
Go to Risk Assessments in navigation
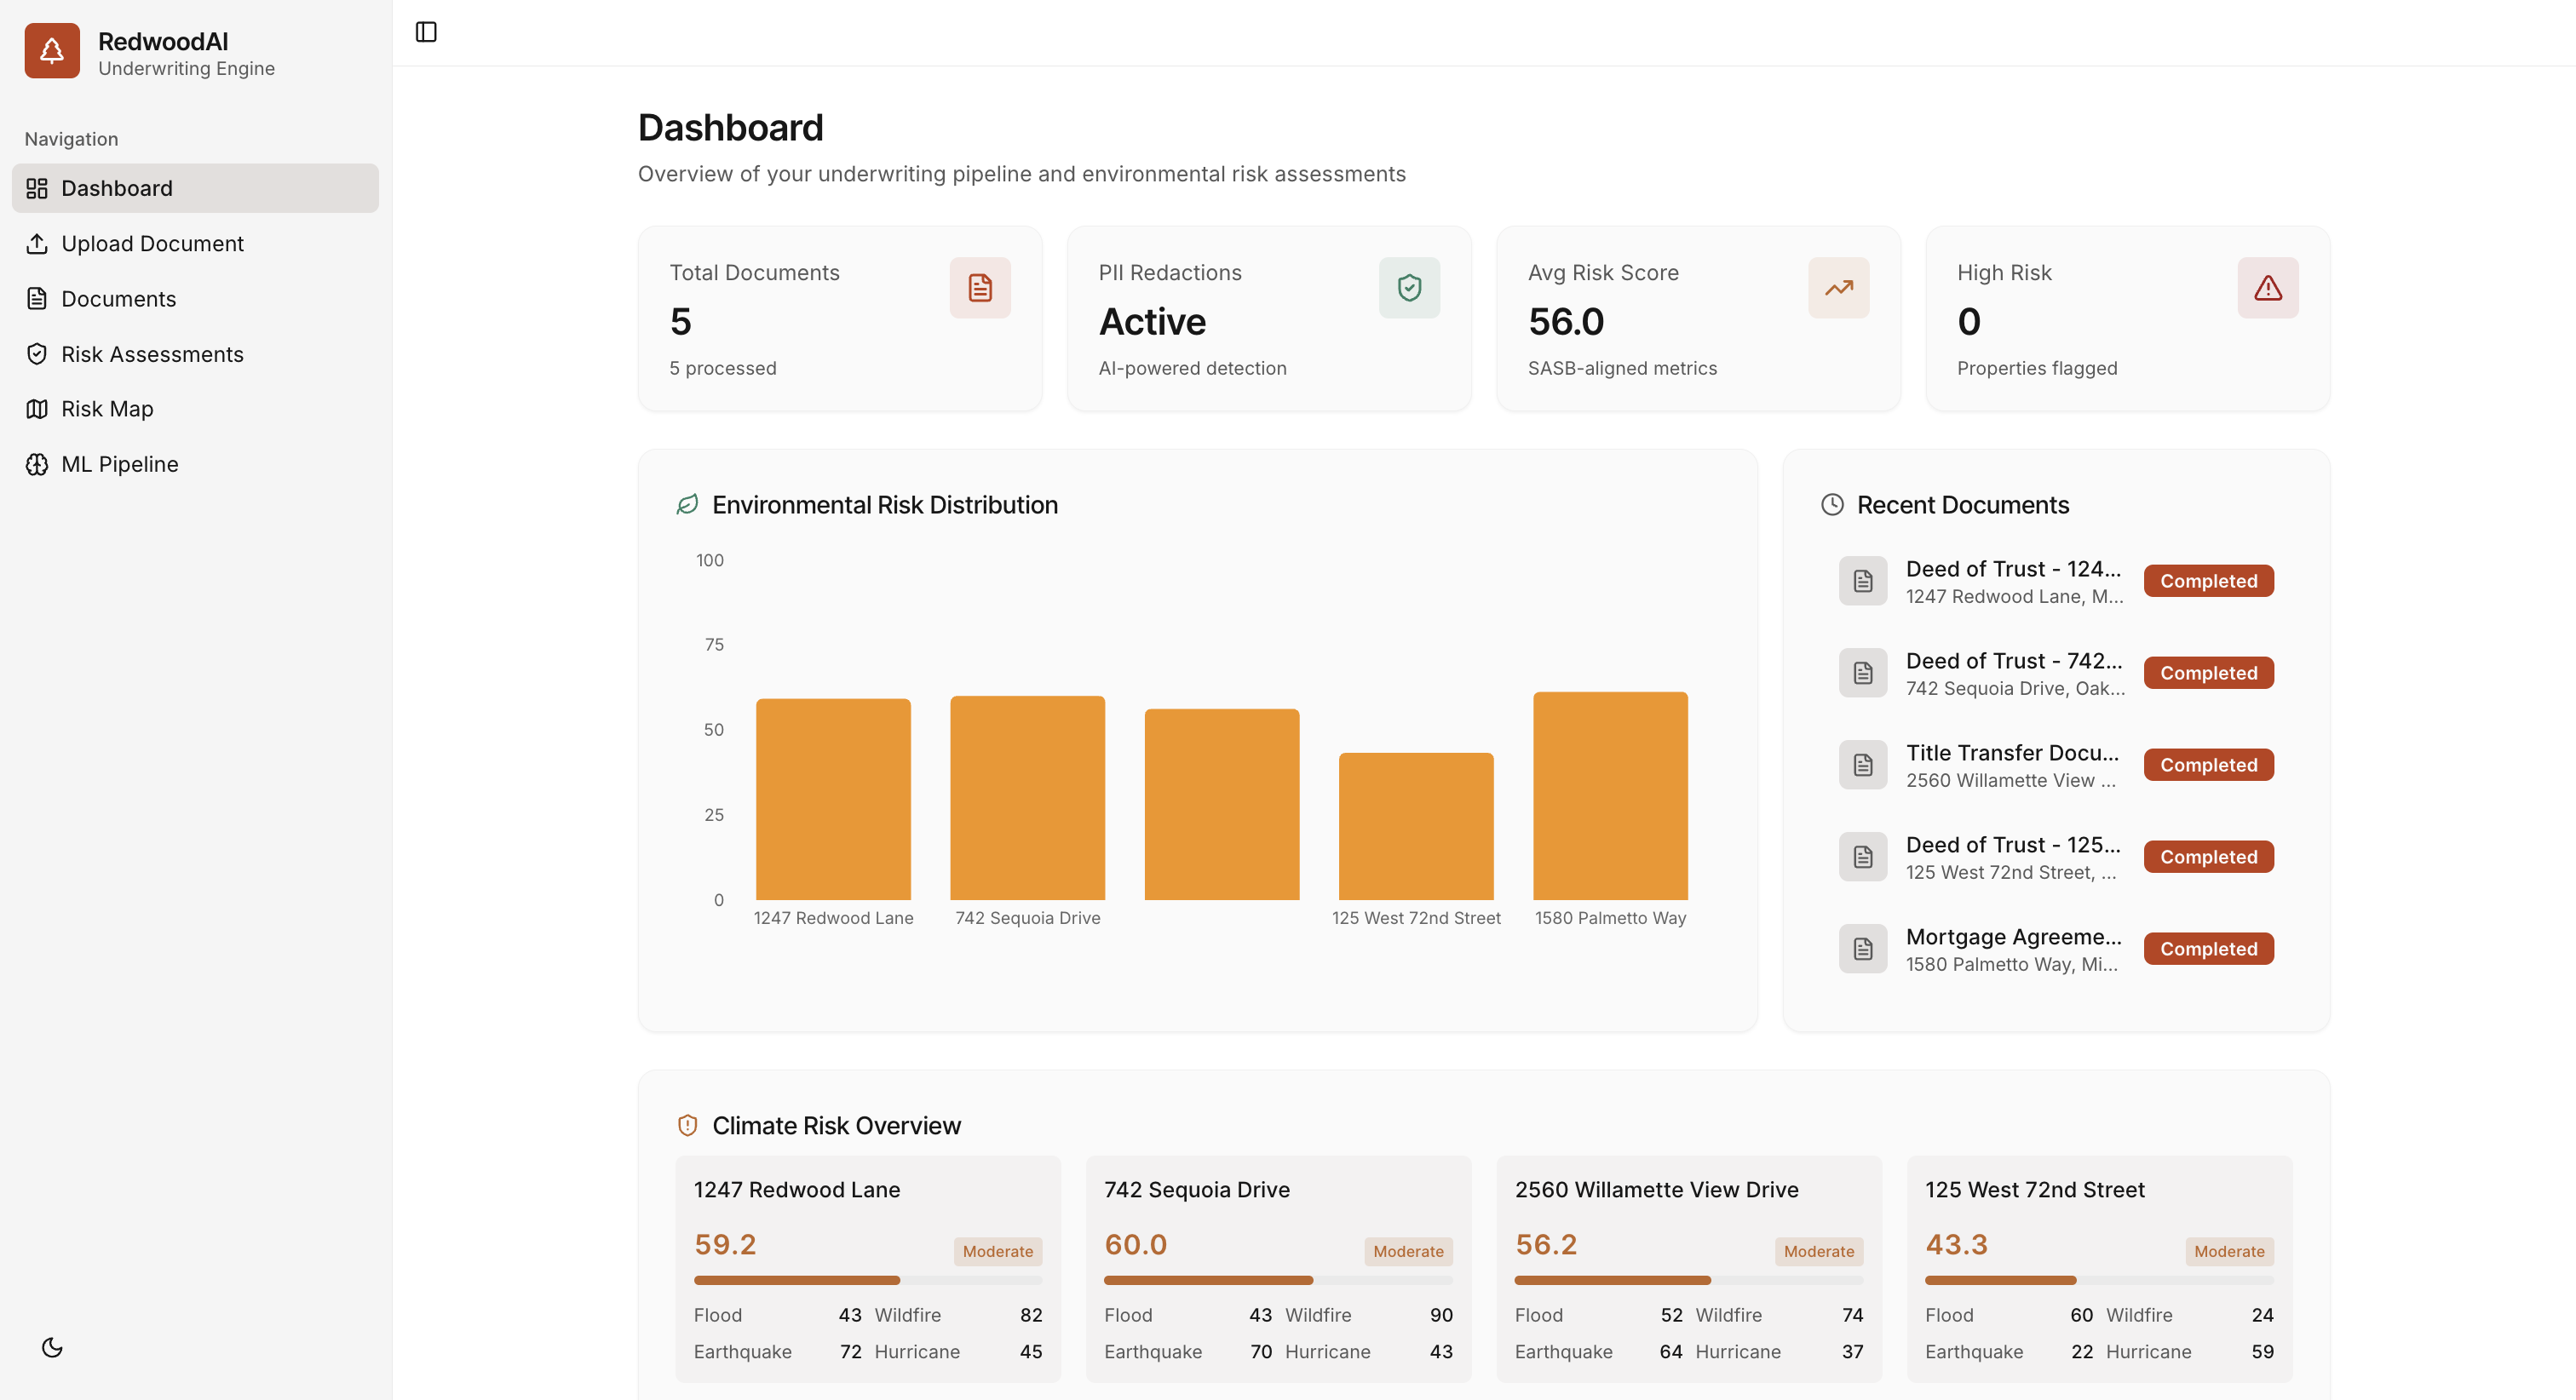click(152, 354)
